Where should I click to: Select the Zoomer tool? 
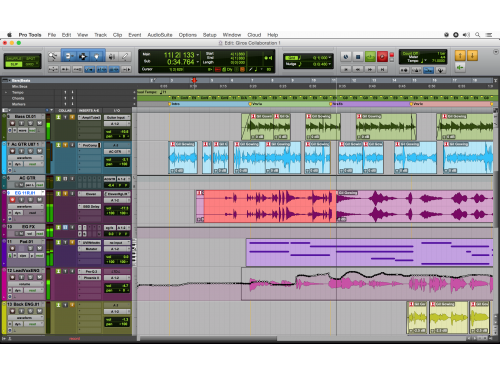[x=53, y=56]
